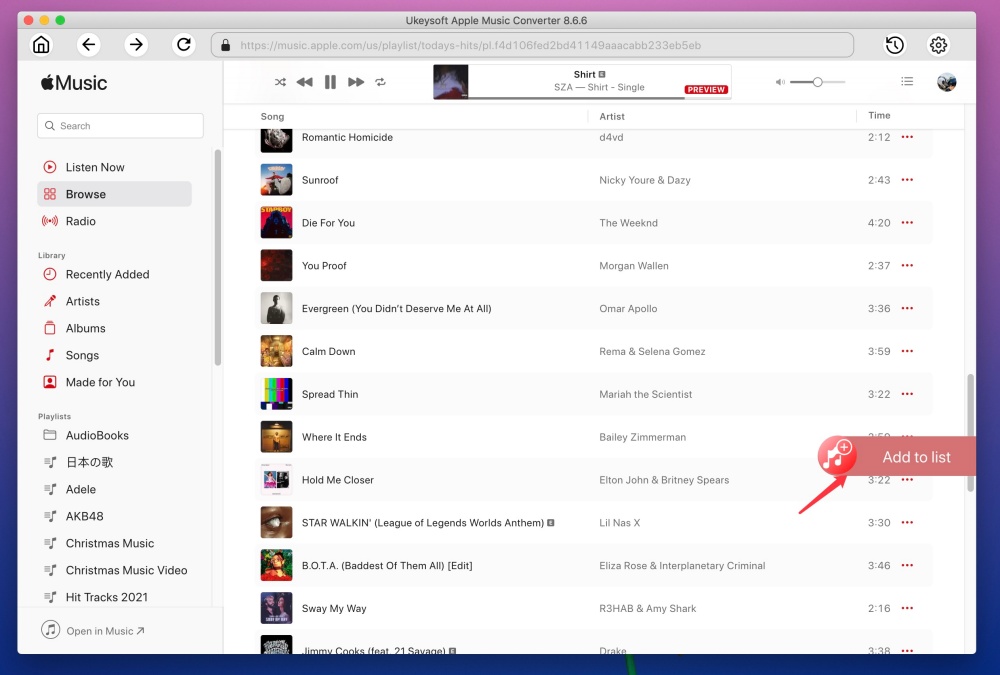Image resolution: width=1000 pixels, height=675 pixels.
Task: Open the settings gear icon
Action: [x=938, y=45]
